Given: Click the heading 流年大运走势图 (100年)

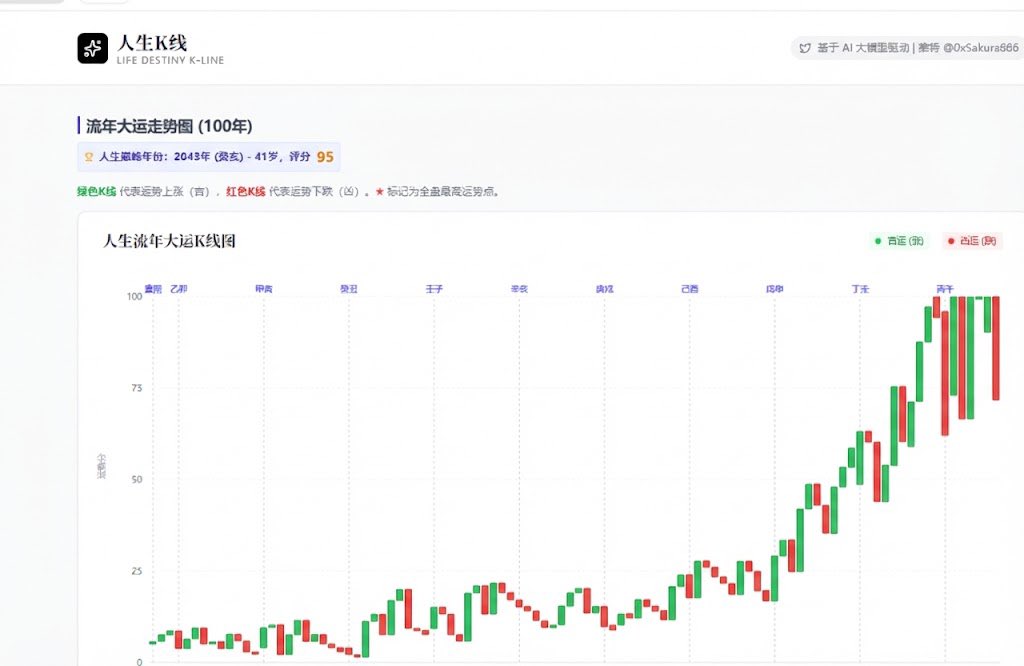Looking at the screenshot, I should 169,126.
